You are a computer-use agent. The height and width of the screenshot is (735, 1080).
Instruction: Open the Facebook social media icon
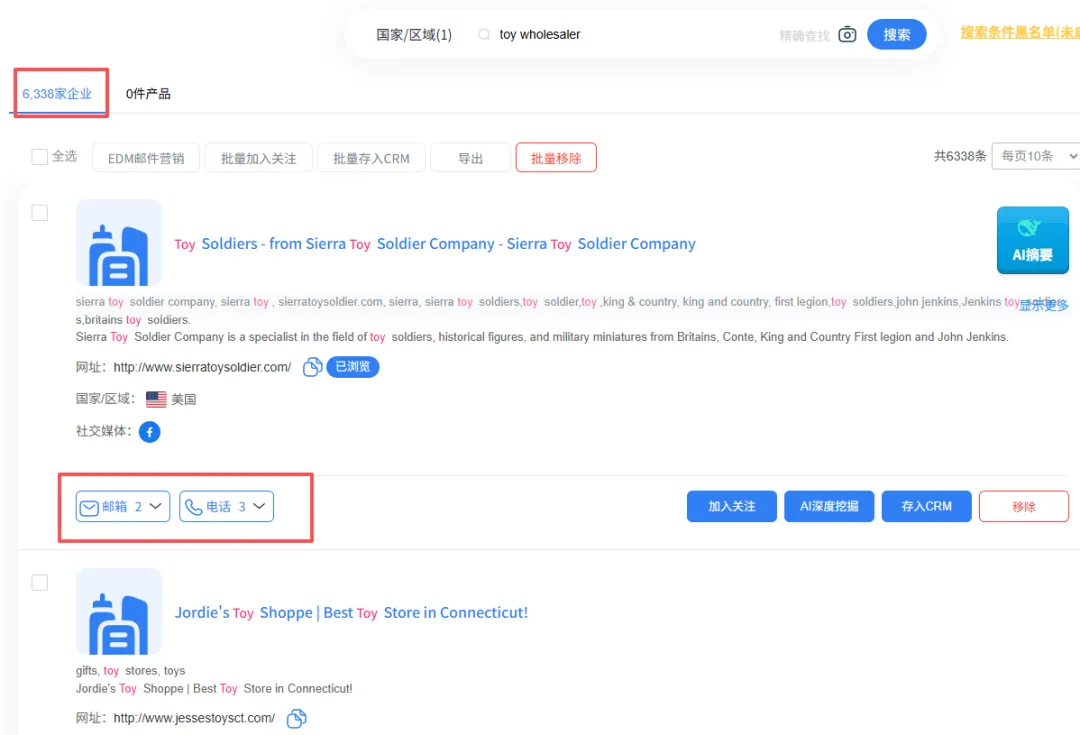tap(149, 431)
